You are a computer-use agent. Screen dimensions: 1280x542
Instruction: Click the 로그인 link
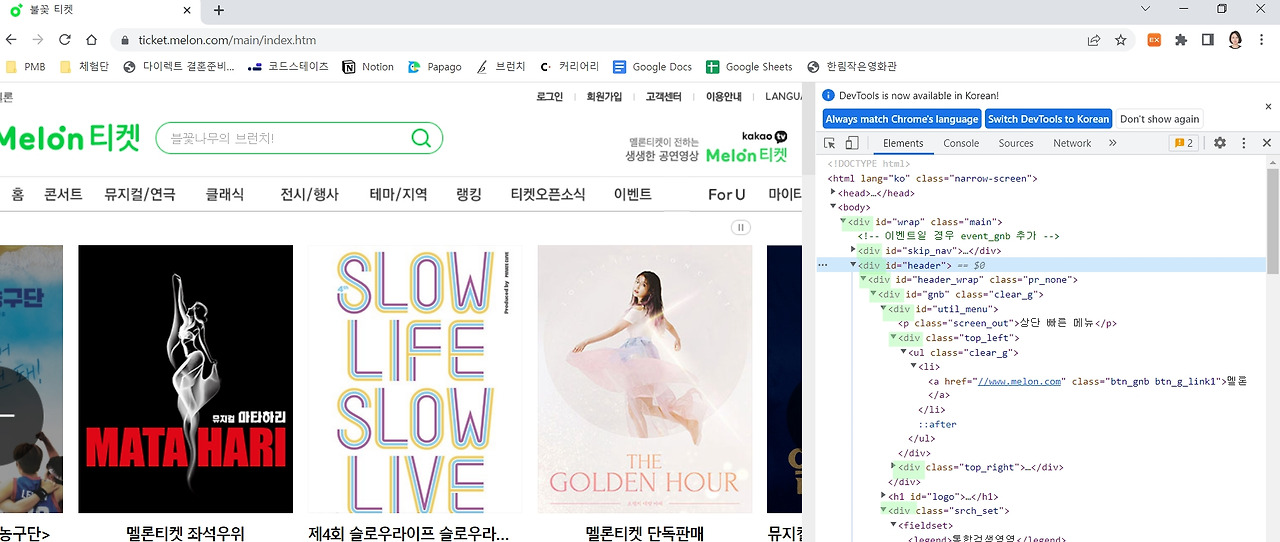pos(550,97)
